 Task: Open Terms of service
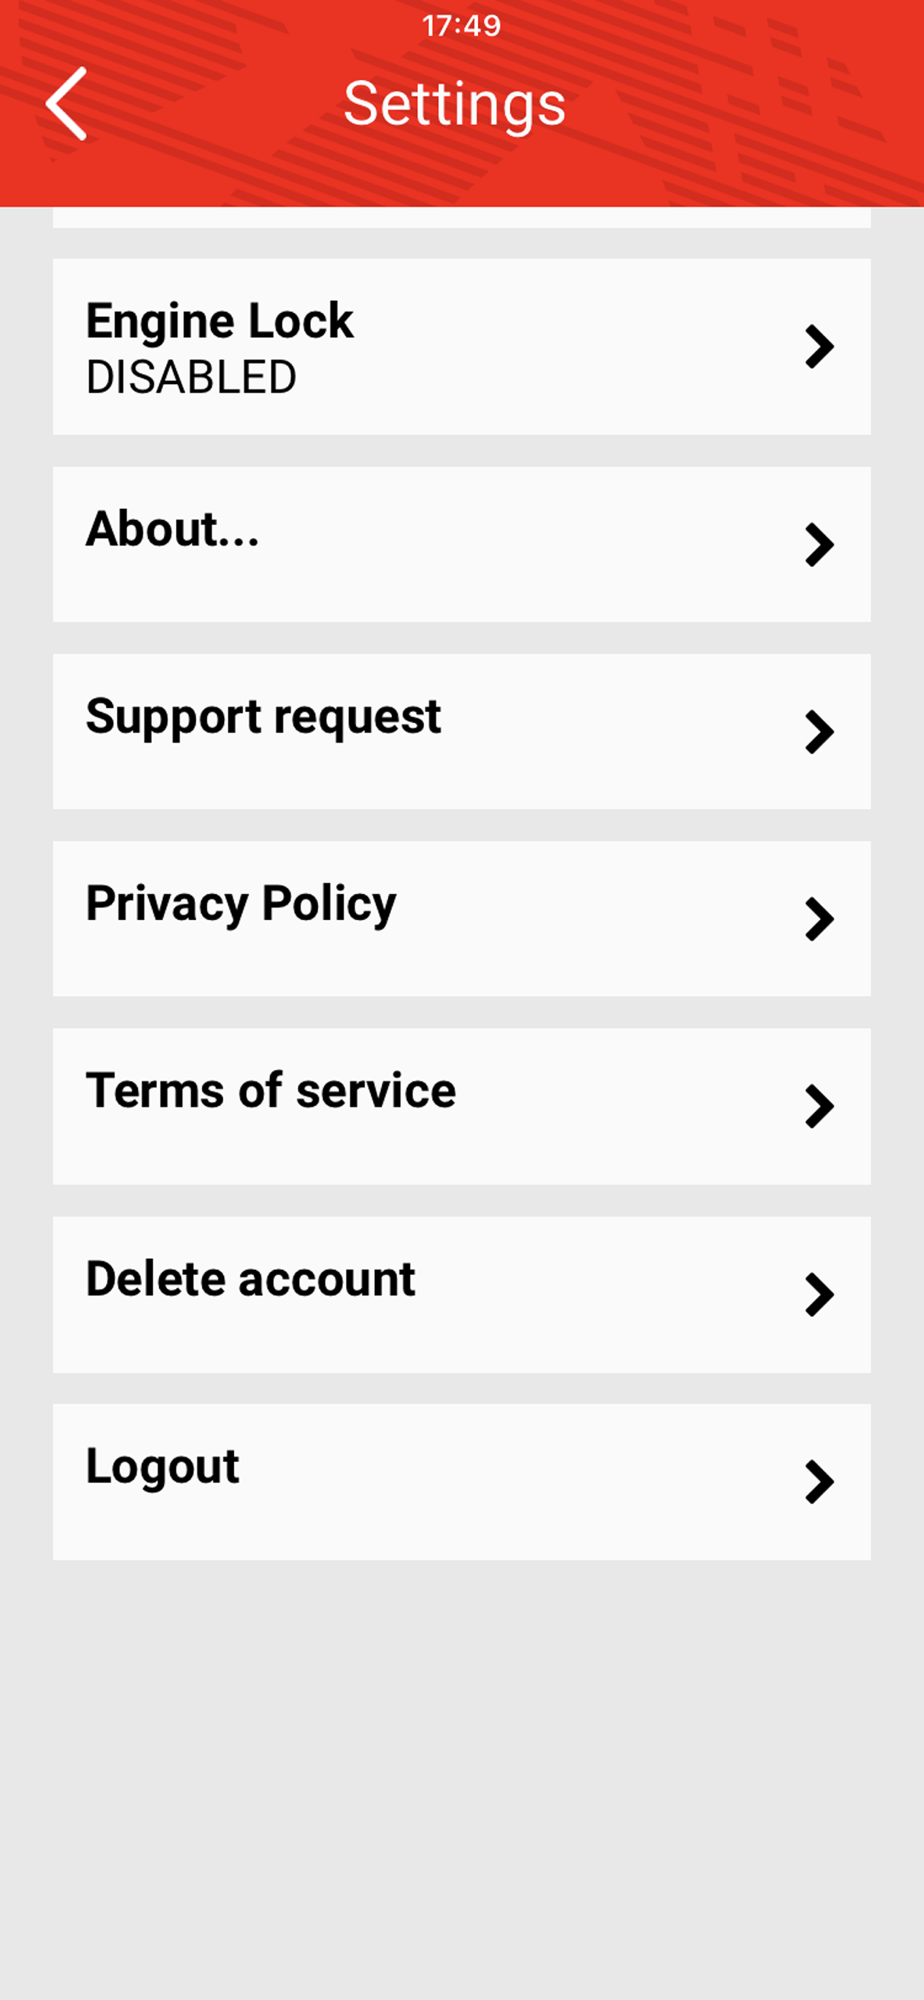coord(271,1091)
